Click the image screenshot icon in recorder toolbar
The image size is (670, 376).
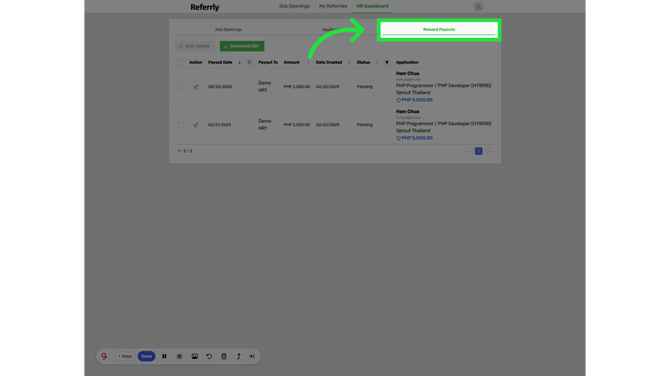point(194,356)
